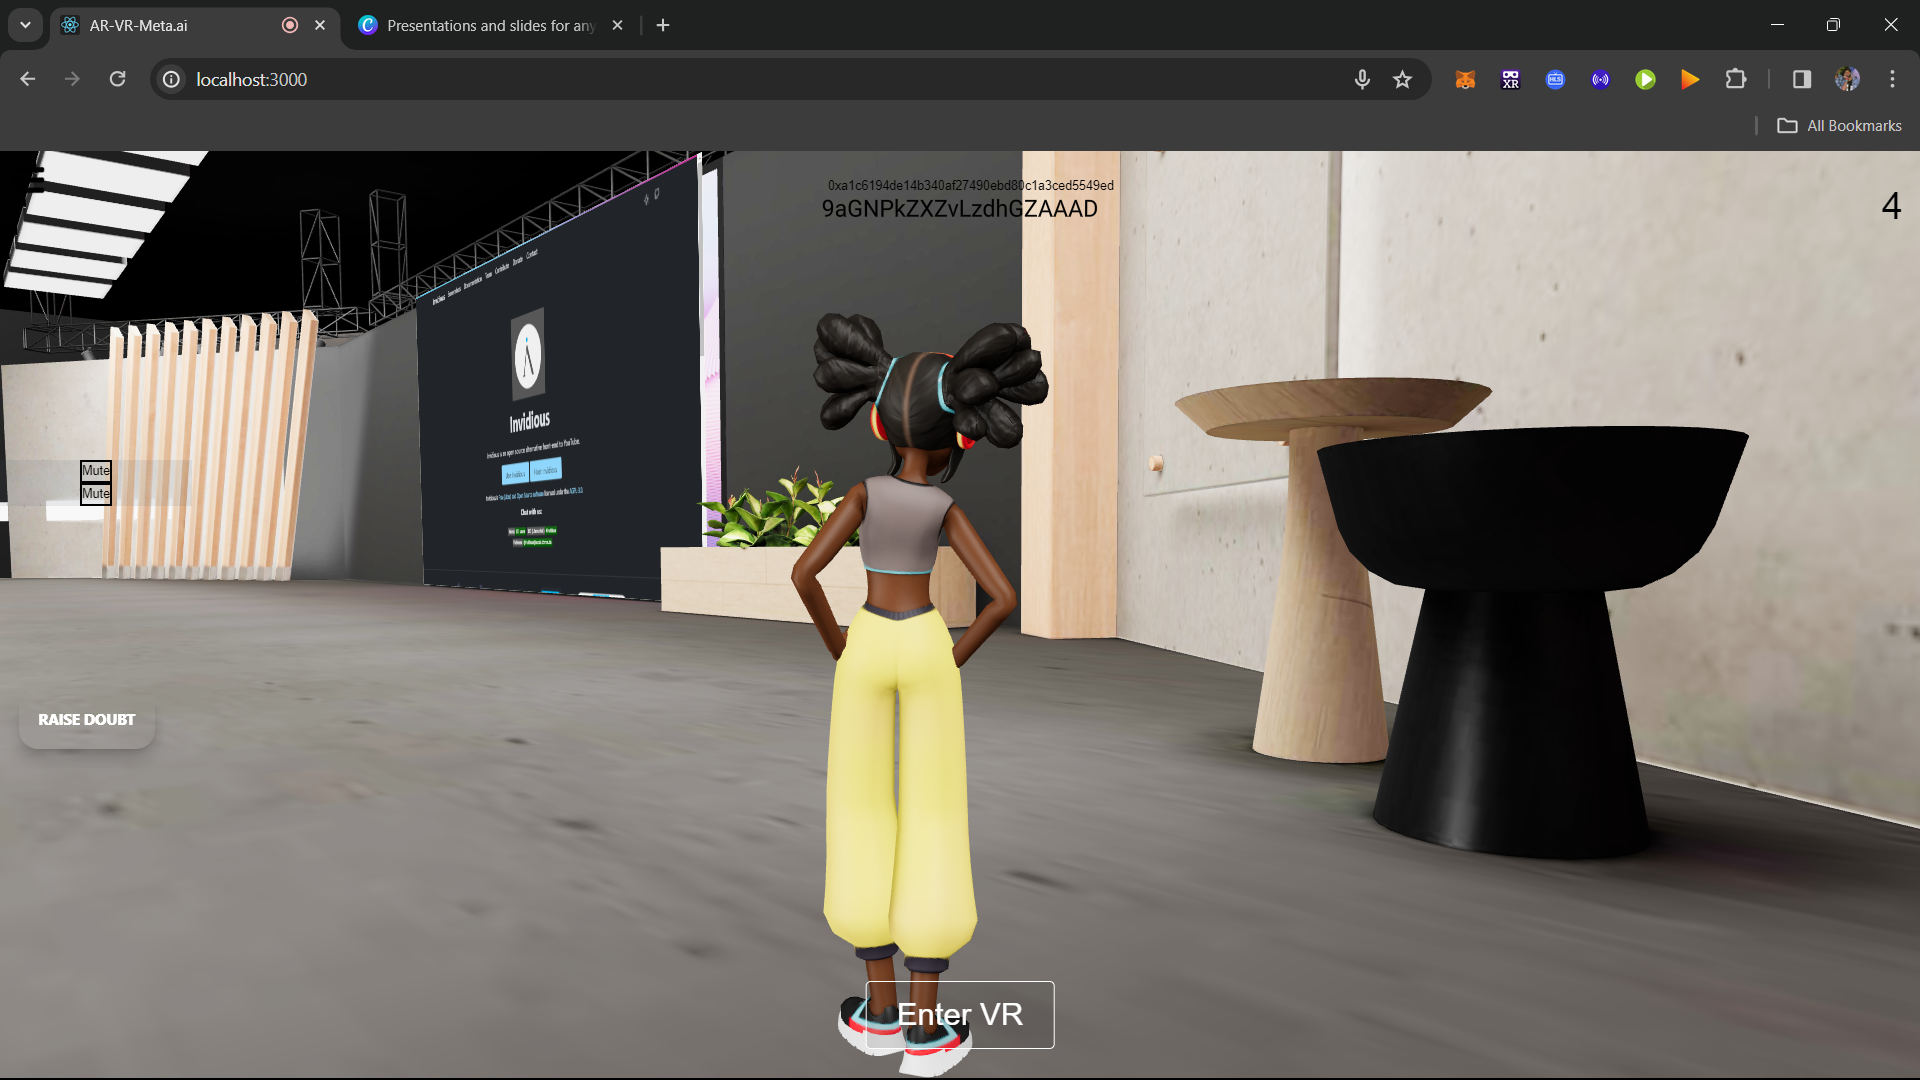Open the MetaMask fox extension
Viewport: 1920px width, 1080px height.
pos(1465,80)
